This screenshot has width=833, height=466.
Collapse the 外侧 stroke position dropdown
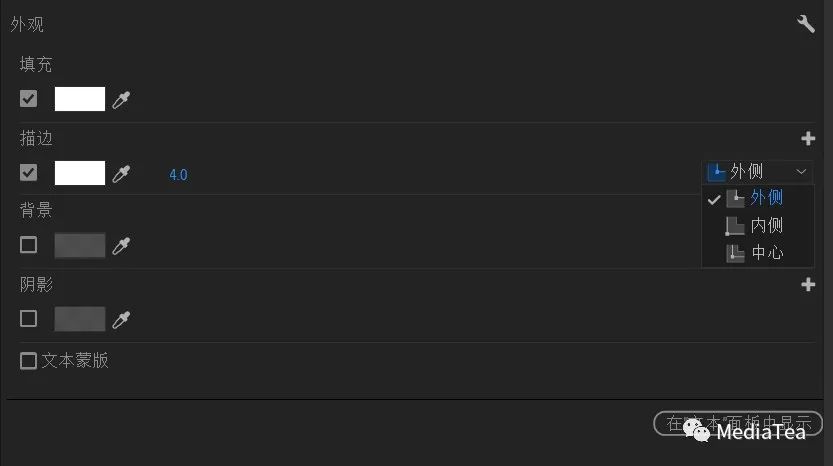758,172
